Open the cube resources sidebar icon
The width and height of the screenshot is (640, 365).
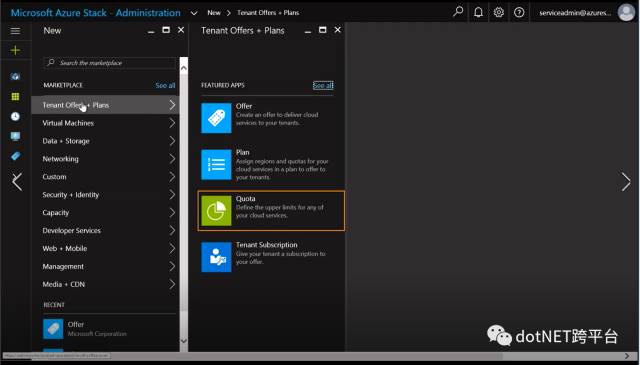click(15, 76)
